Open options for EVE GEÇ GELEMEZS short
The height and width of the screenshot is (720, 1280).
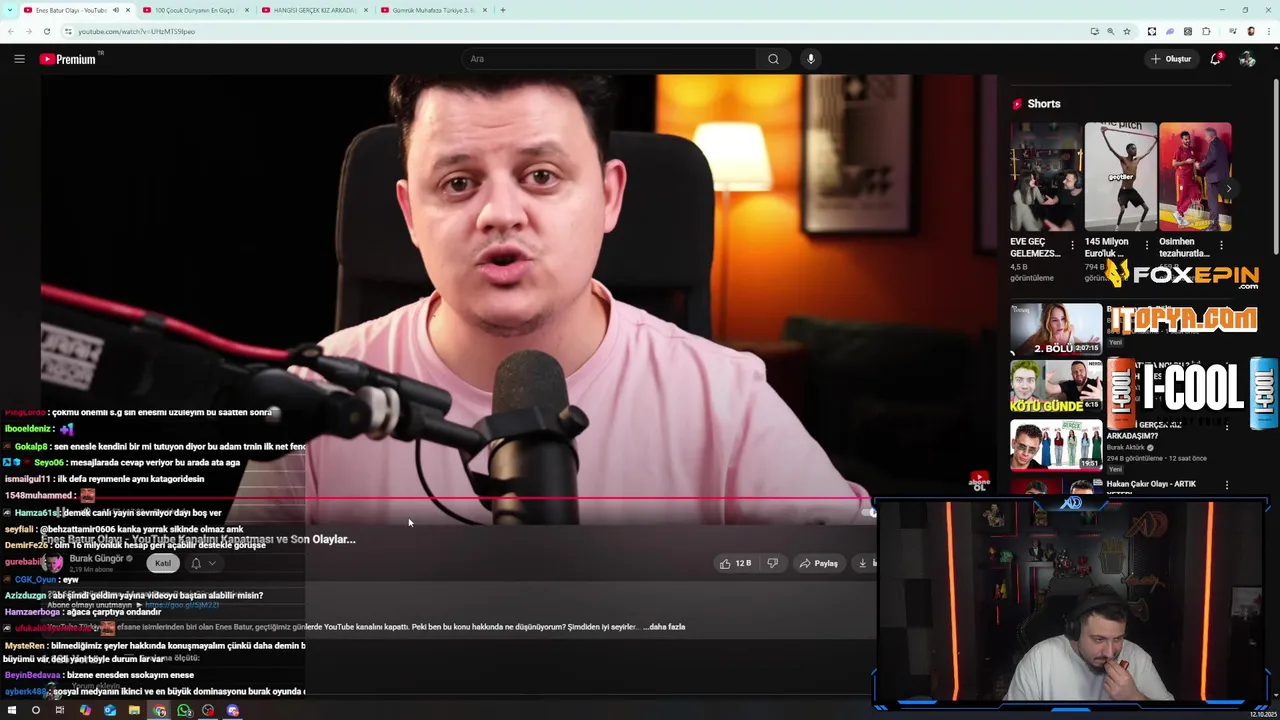[1072, 244]
